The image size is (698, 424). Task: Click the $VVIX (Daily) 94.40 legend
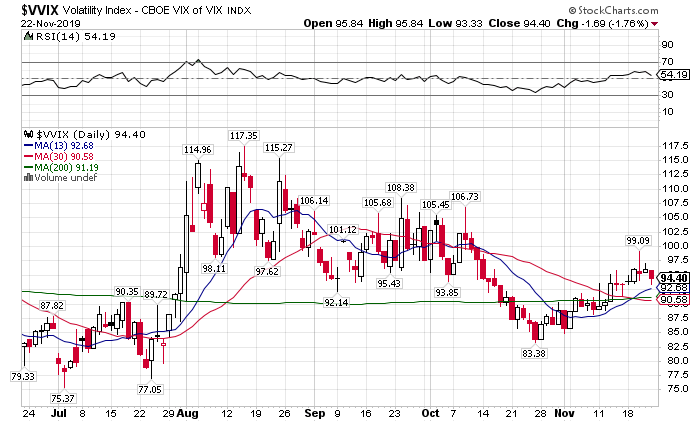click(x=91, y=135)
